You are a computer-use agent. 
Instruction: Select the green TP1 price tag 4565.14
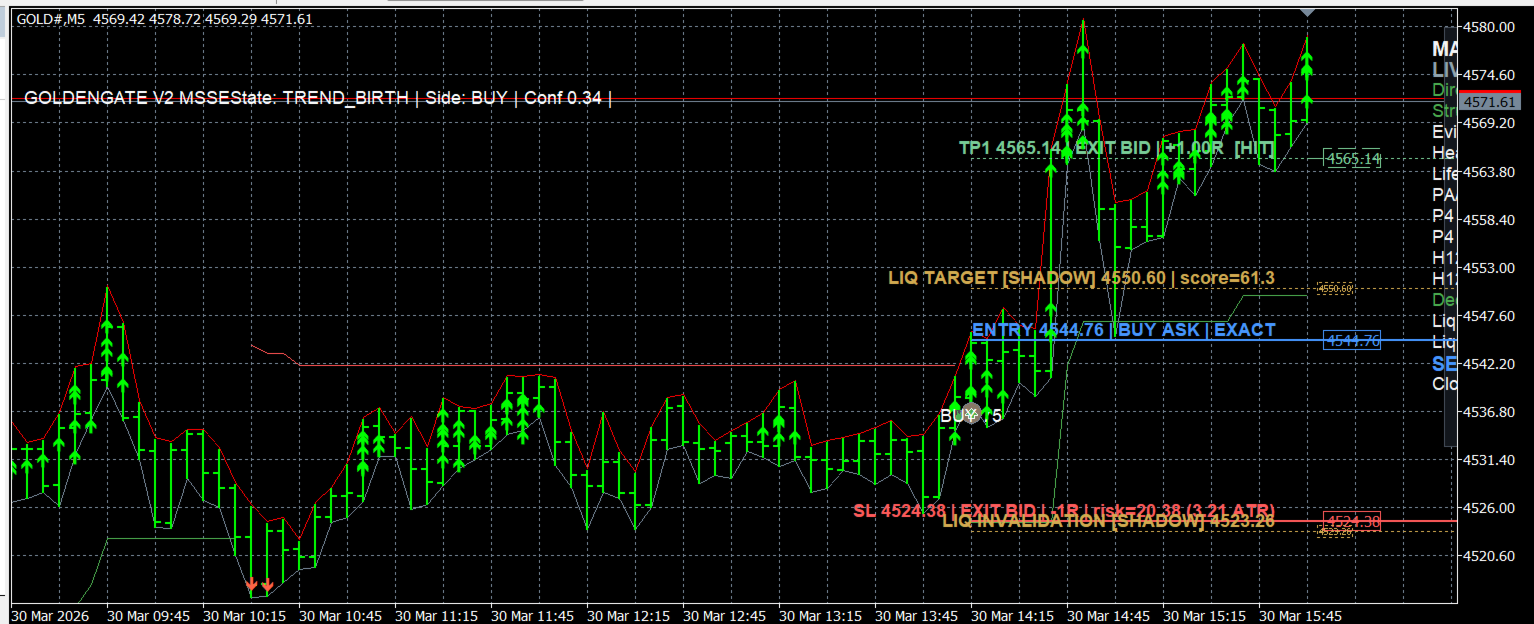coord(1352,159)
